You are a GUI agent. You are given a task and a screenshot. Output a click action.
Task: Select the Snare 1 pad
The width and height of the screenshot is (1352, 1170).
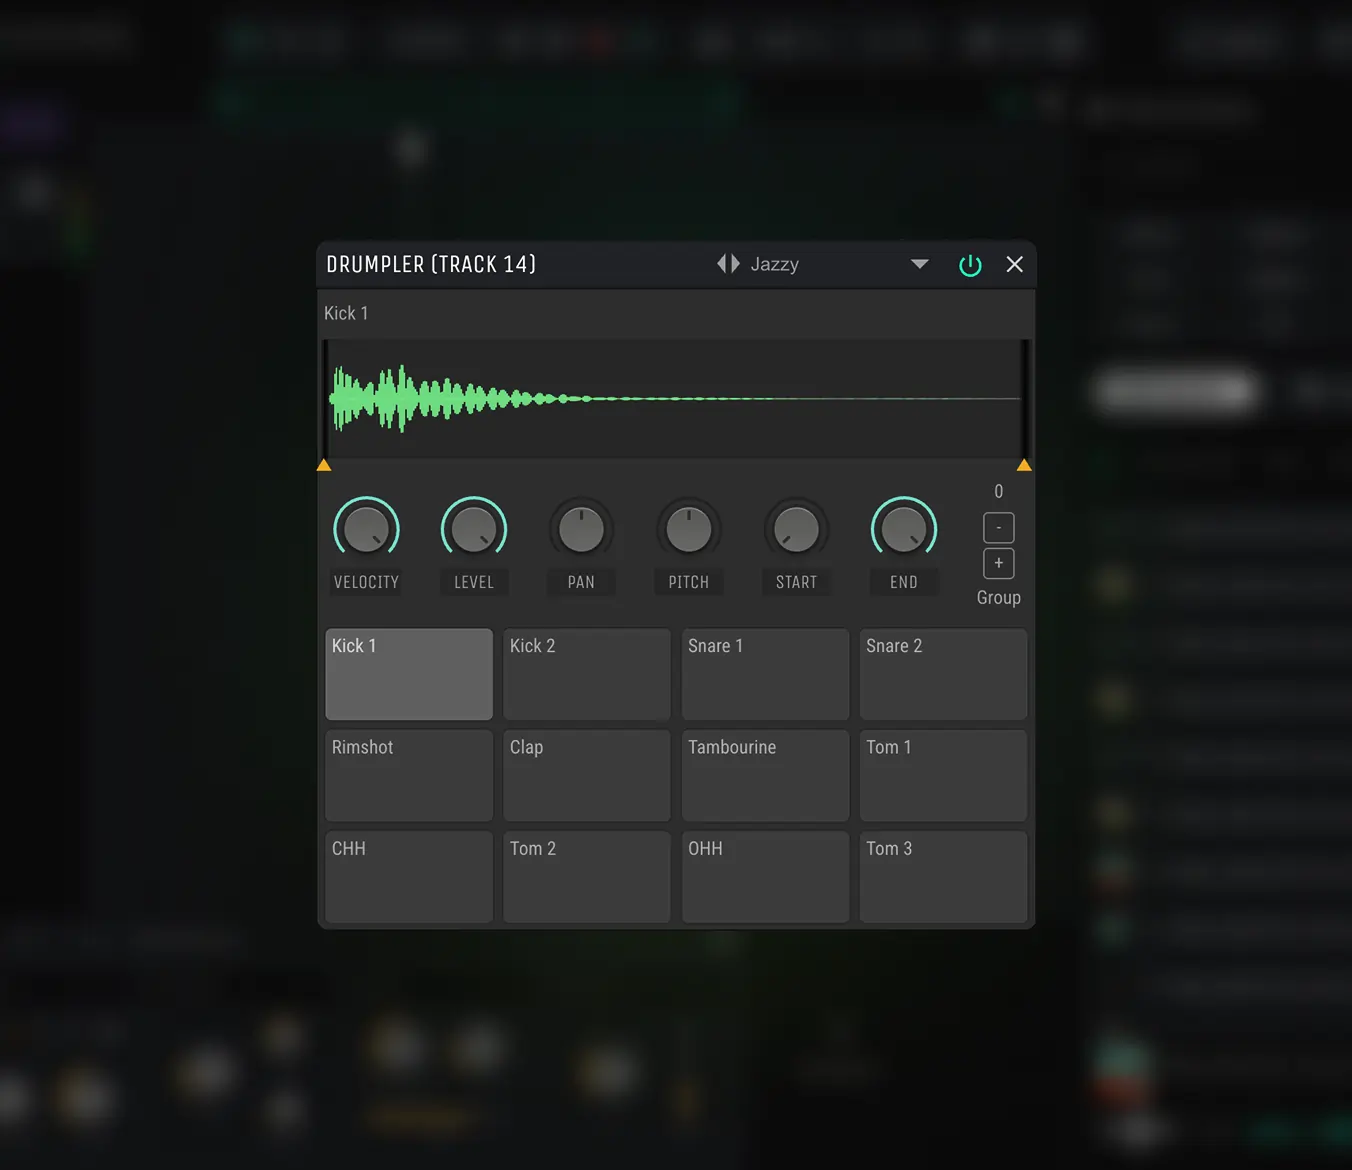765,674
